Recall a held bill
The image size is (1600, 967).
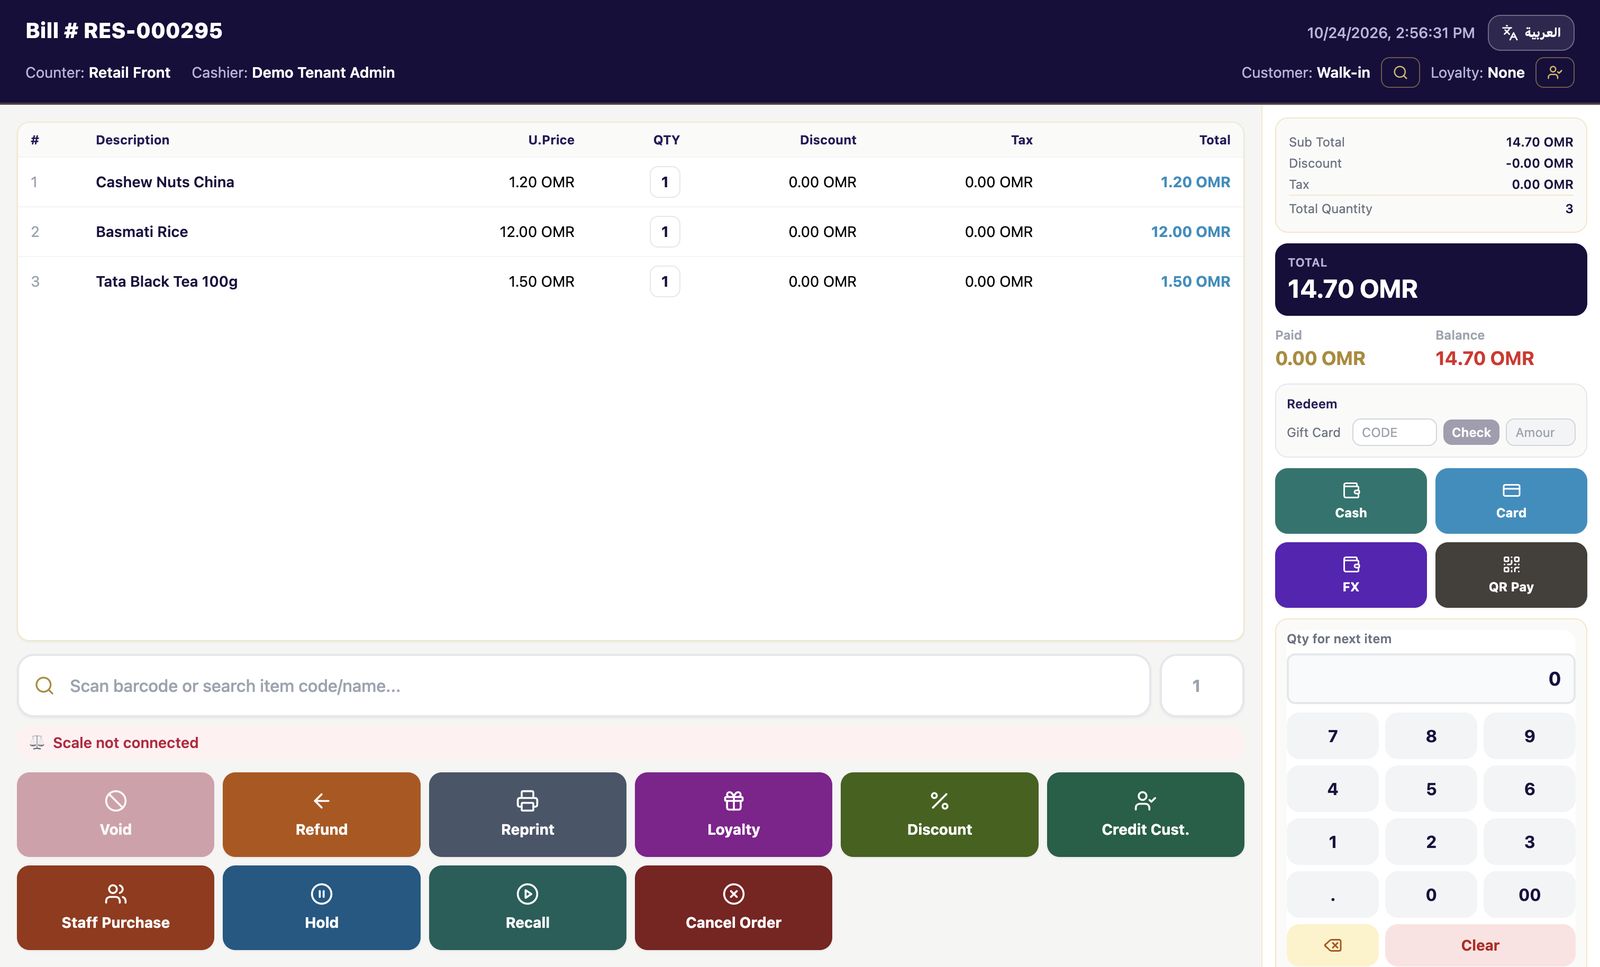pyautogui.click(x=527, y=907)
